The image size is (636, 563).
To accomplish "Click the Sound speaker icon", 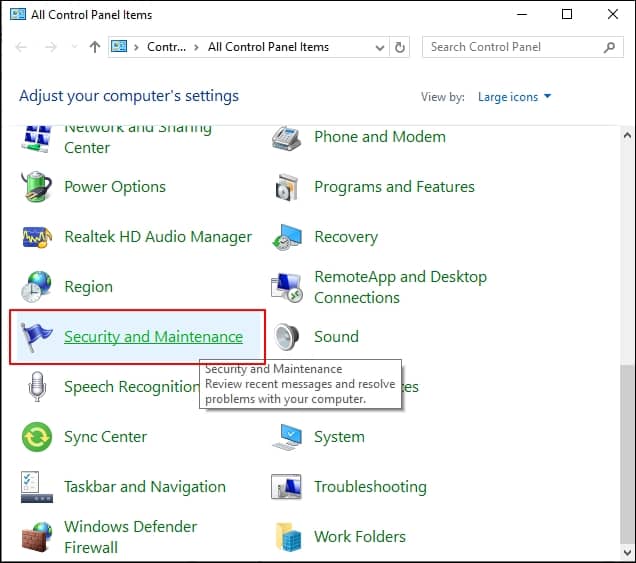I will coord(287,337).
